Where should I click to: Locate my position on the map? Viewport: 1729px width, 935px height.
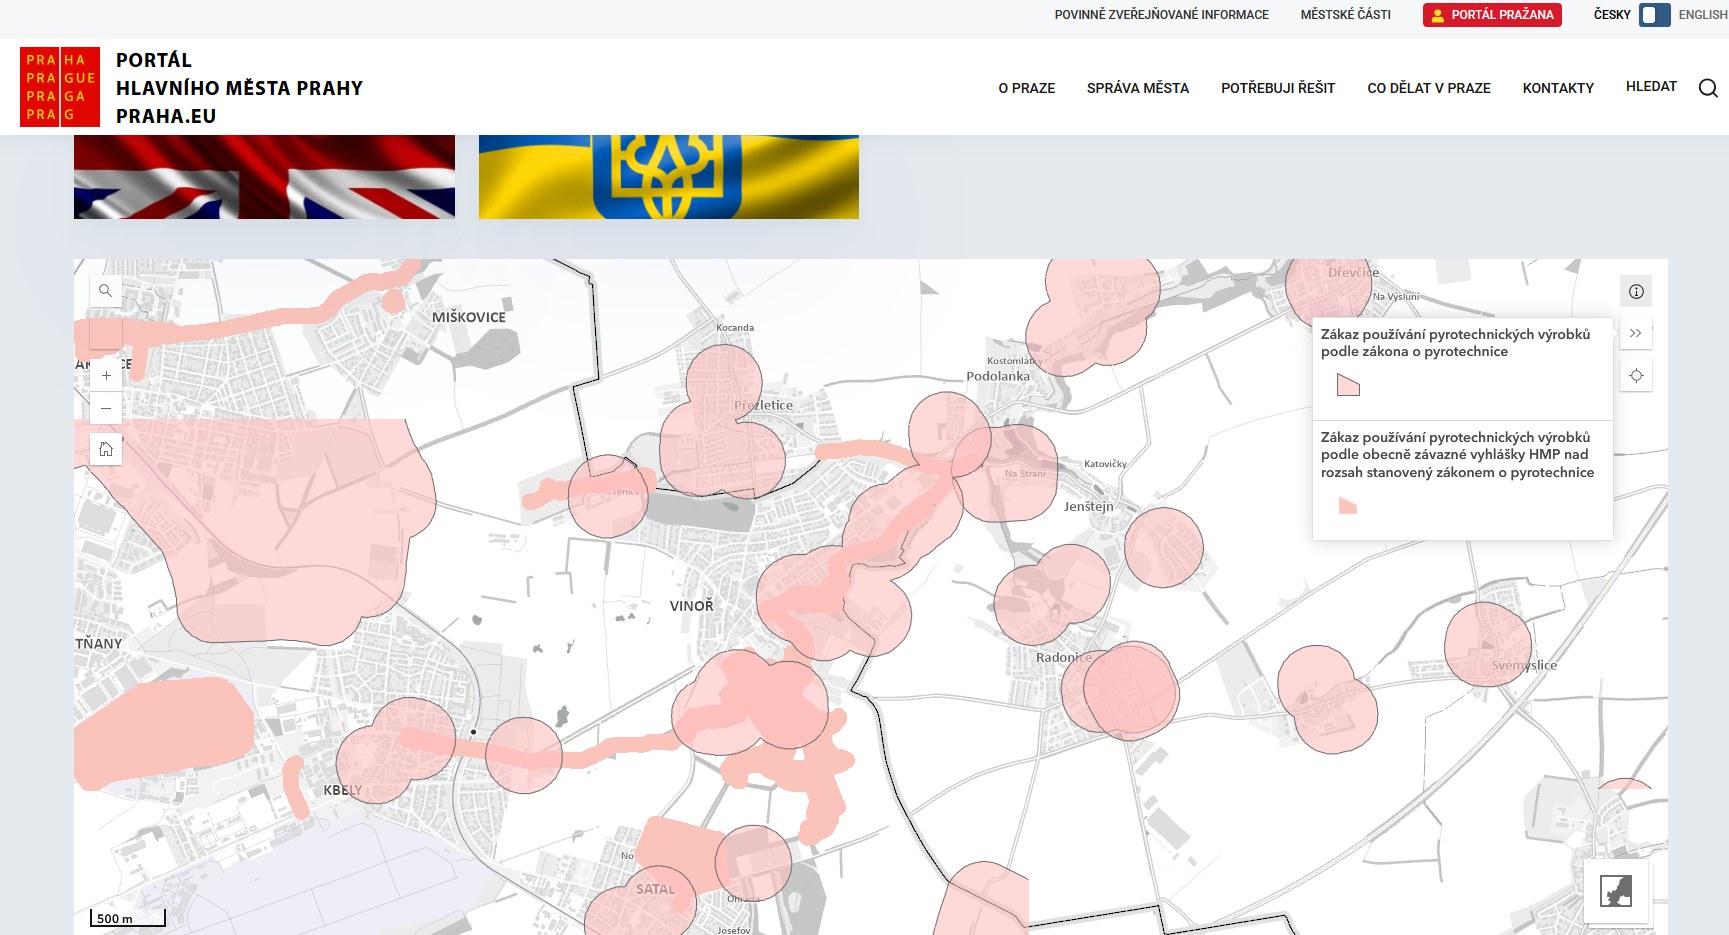pos(1636,376)
